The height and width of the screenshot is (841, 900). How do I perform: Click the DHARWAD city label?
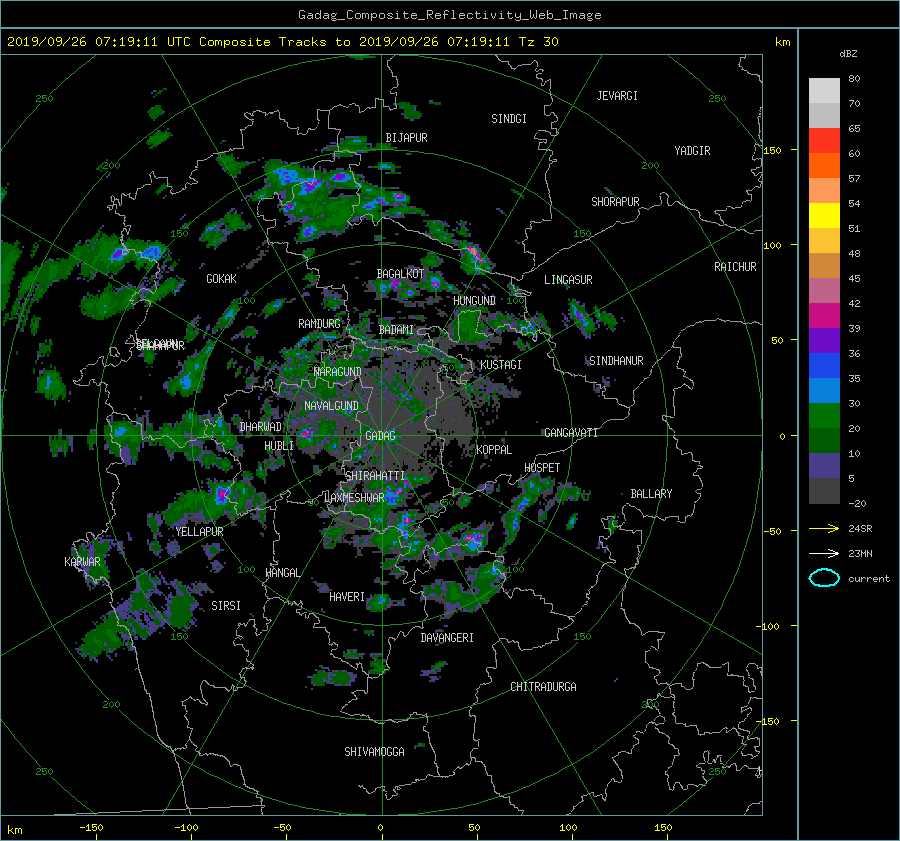(x=261, y=427)
